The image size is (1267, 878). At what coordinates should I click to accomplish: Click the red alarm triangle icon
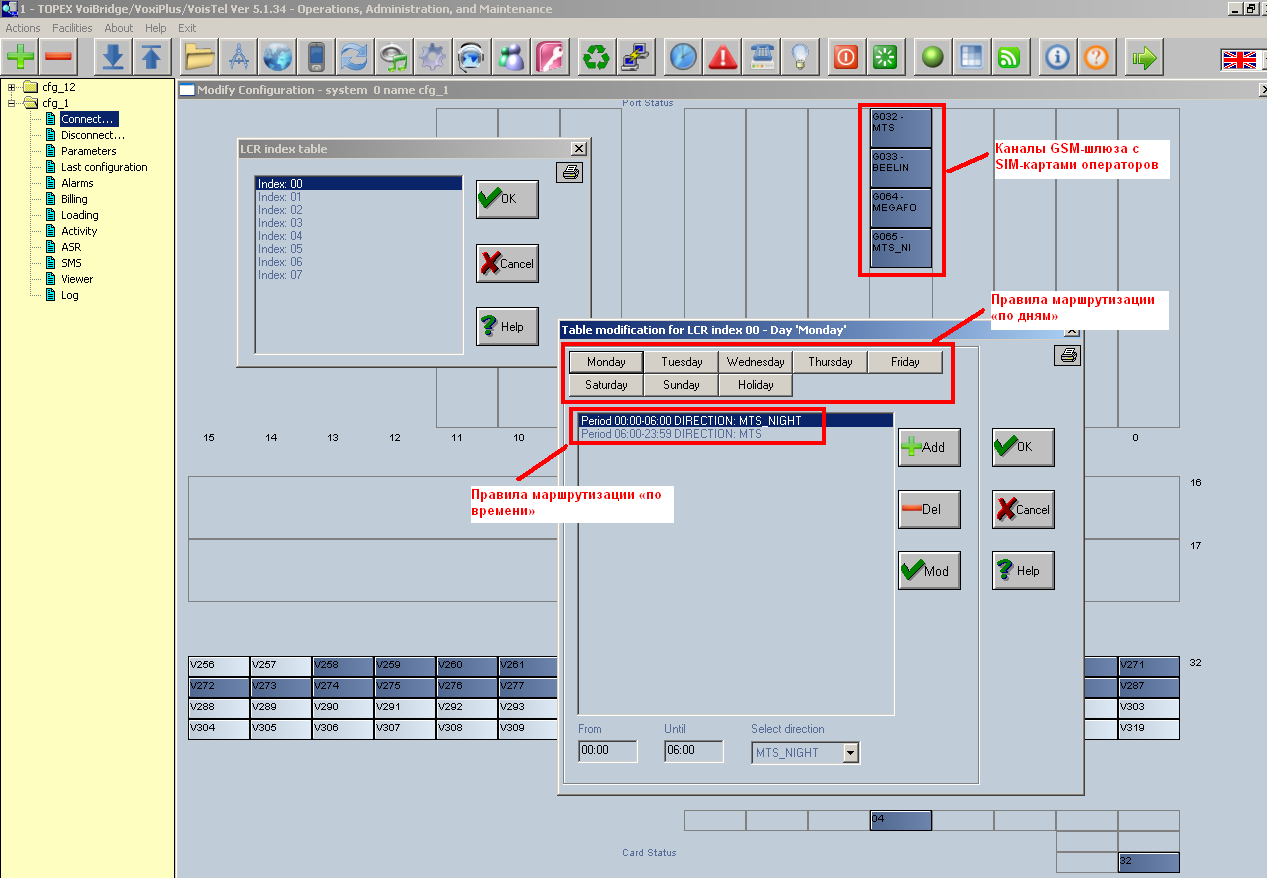click(x=722, y=58)
